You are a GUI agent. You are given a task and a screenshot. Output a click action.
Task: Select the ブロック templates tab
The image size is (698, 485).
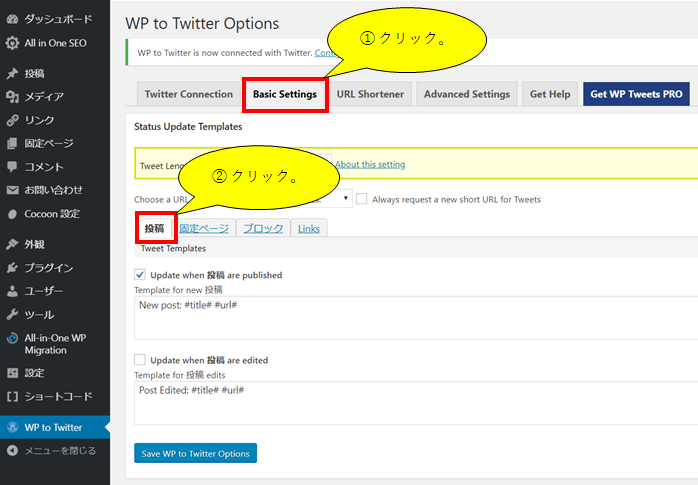click(263, 228)
